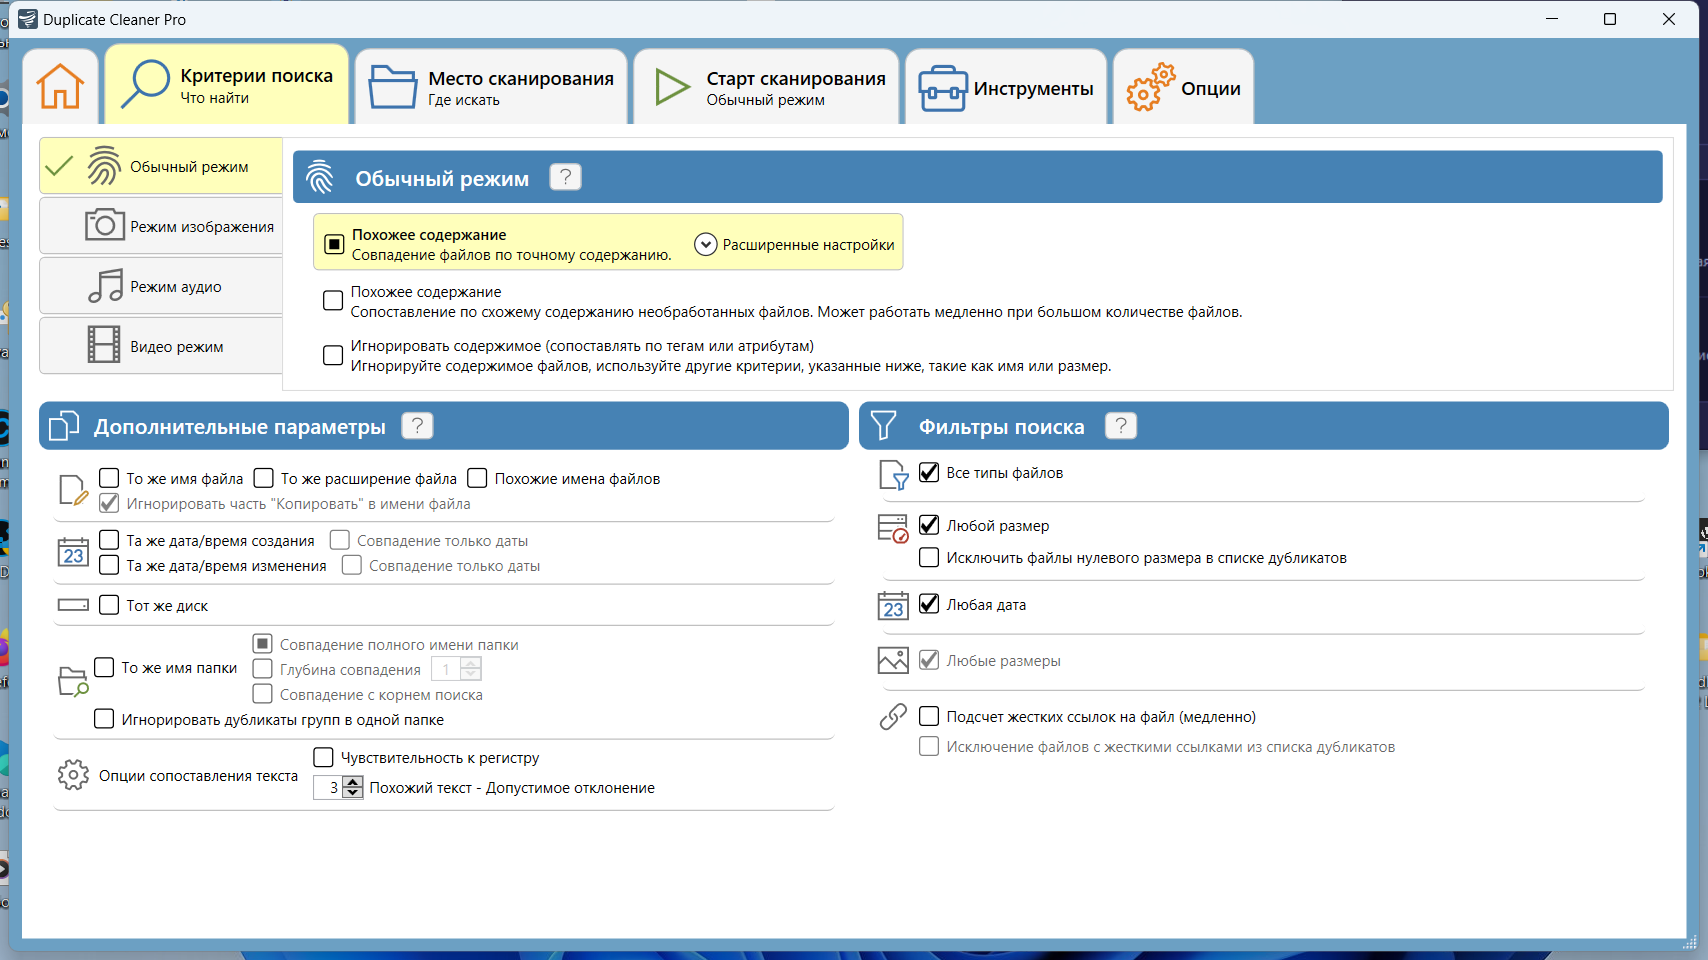Image resolution: width=1708 pixels, height=960 pixels.
Task: Click the Duplicate Cleaner Pro title bar icon
Action: (28, 19)
